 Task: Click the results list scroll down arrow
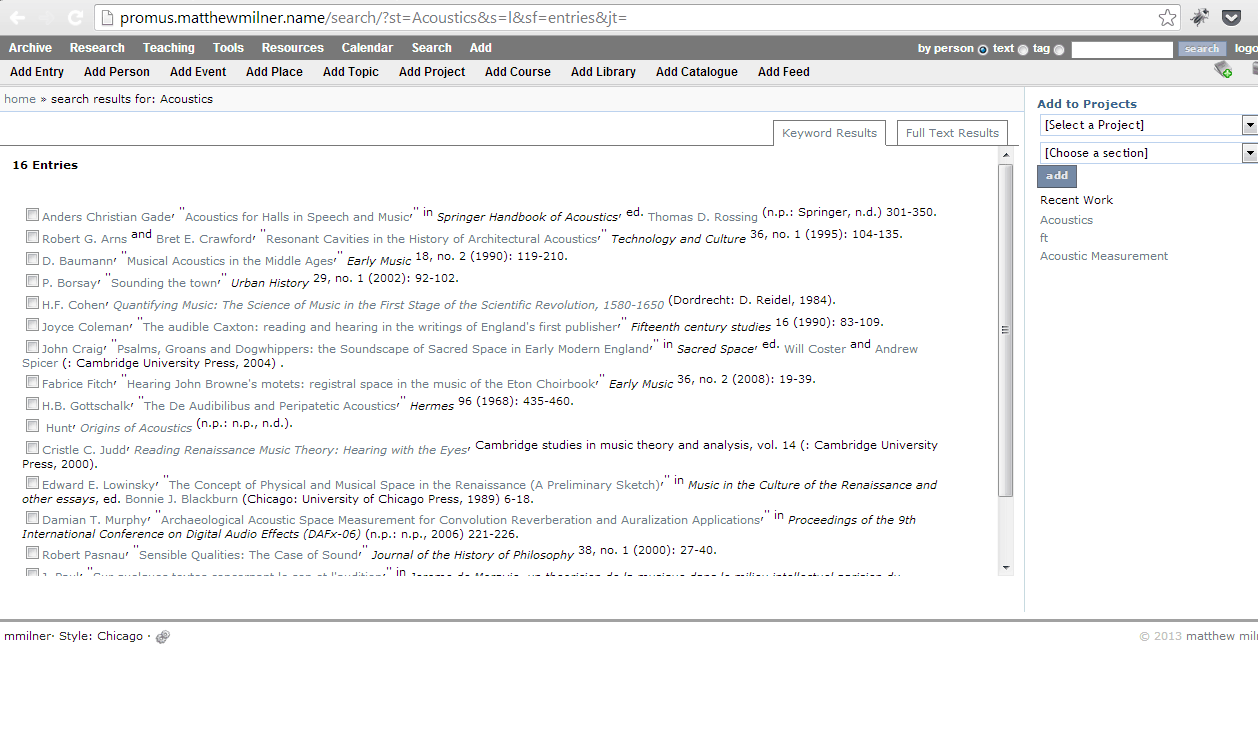pos(1005,568)
